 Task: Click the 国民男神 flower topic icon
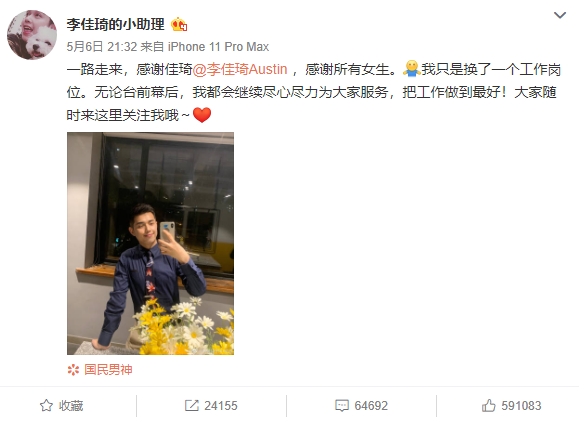tap(73, 370)
